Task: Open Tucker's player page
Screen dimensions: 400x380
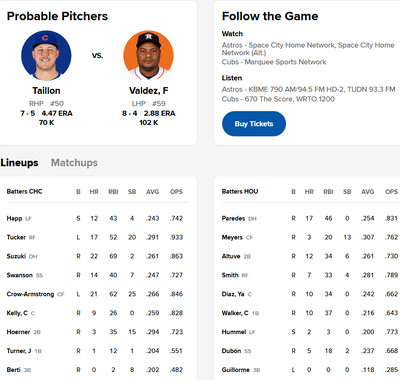Action: pyautogui.click(x=16, y=237)
